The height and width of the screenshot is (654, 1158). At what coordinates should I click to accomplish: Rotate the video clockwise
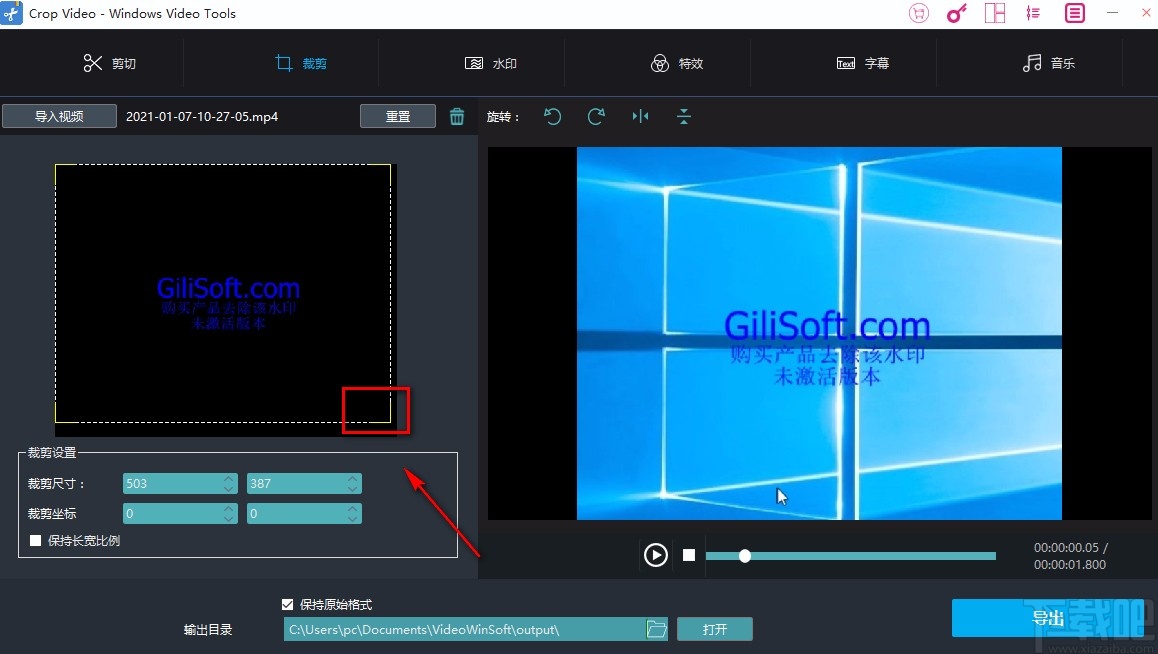596,117
